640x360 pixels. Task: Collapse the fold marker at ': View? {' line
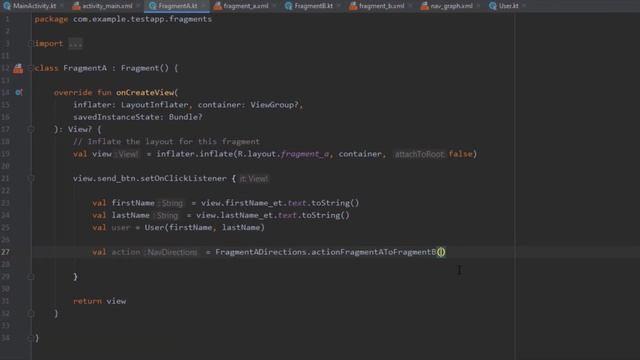coord(31,129)
